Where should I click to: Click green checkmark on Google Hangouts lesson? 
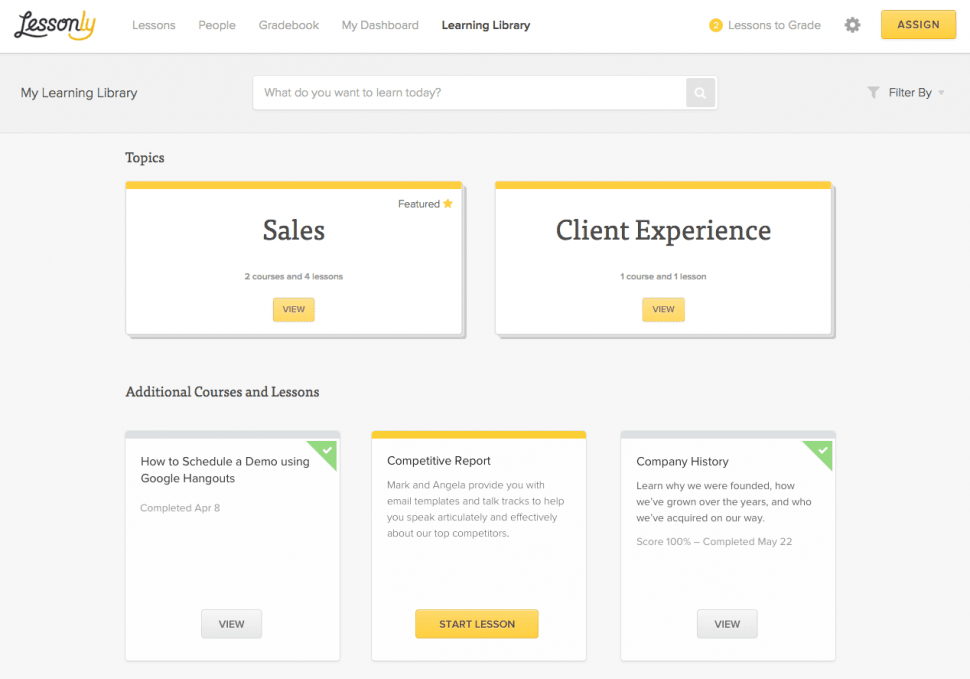[x=327, y=452]
